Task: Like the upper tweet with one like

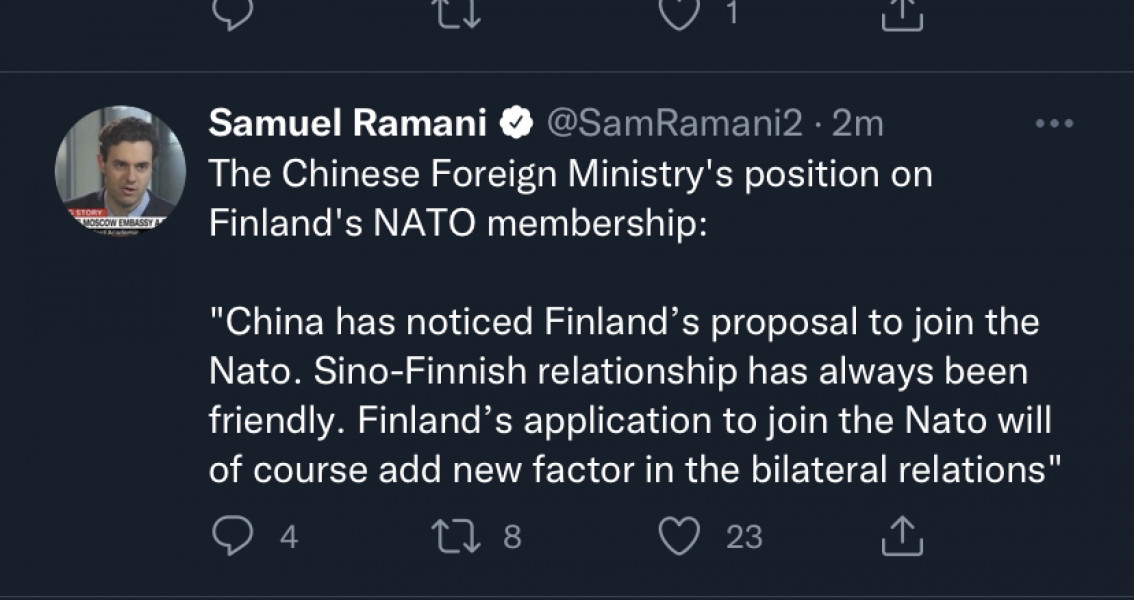Action: tap(681, 12)
